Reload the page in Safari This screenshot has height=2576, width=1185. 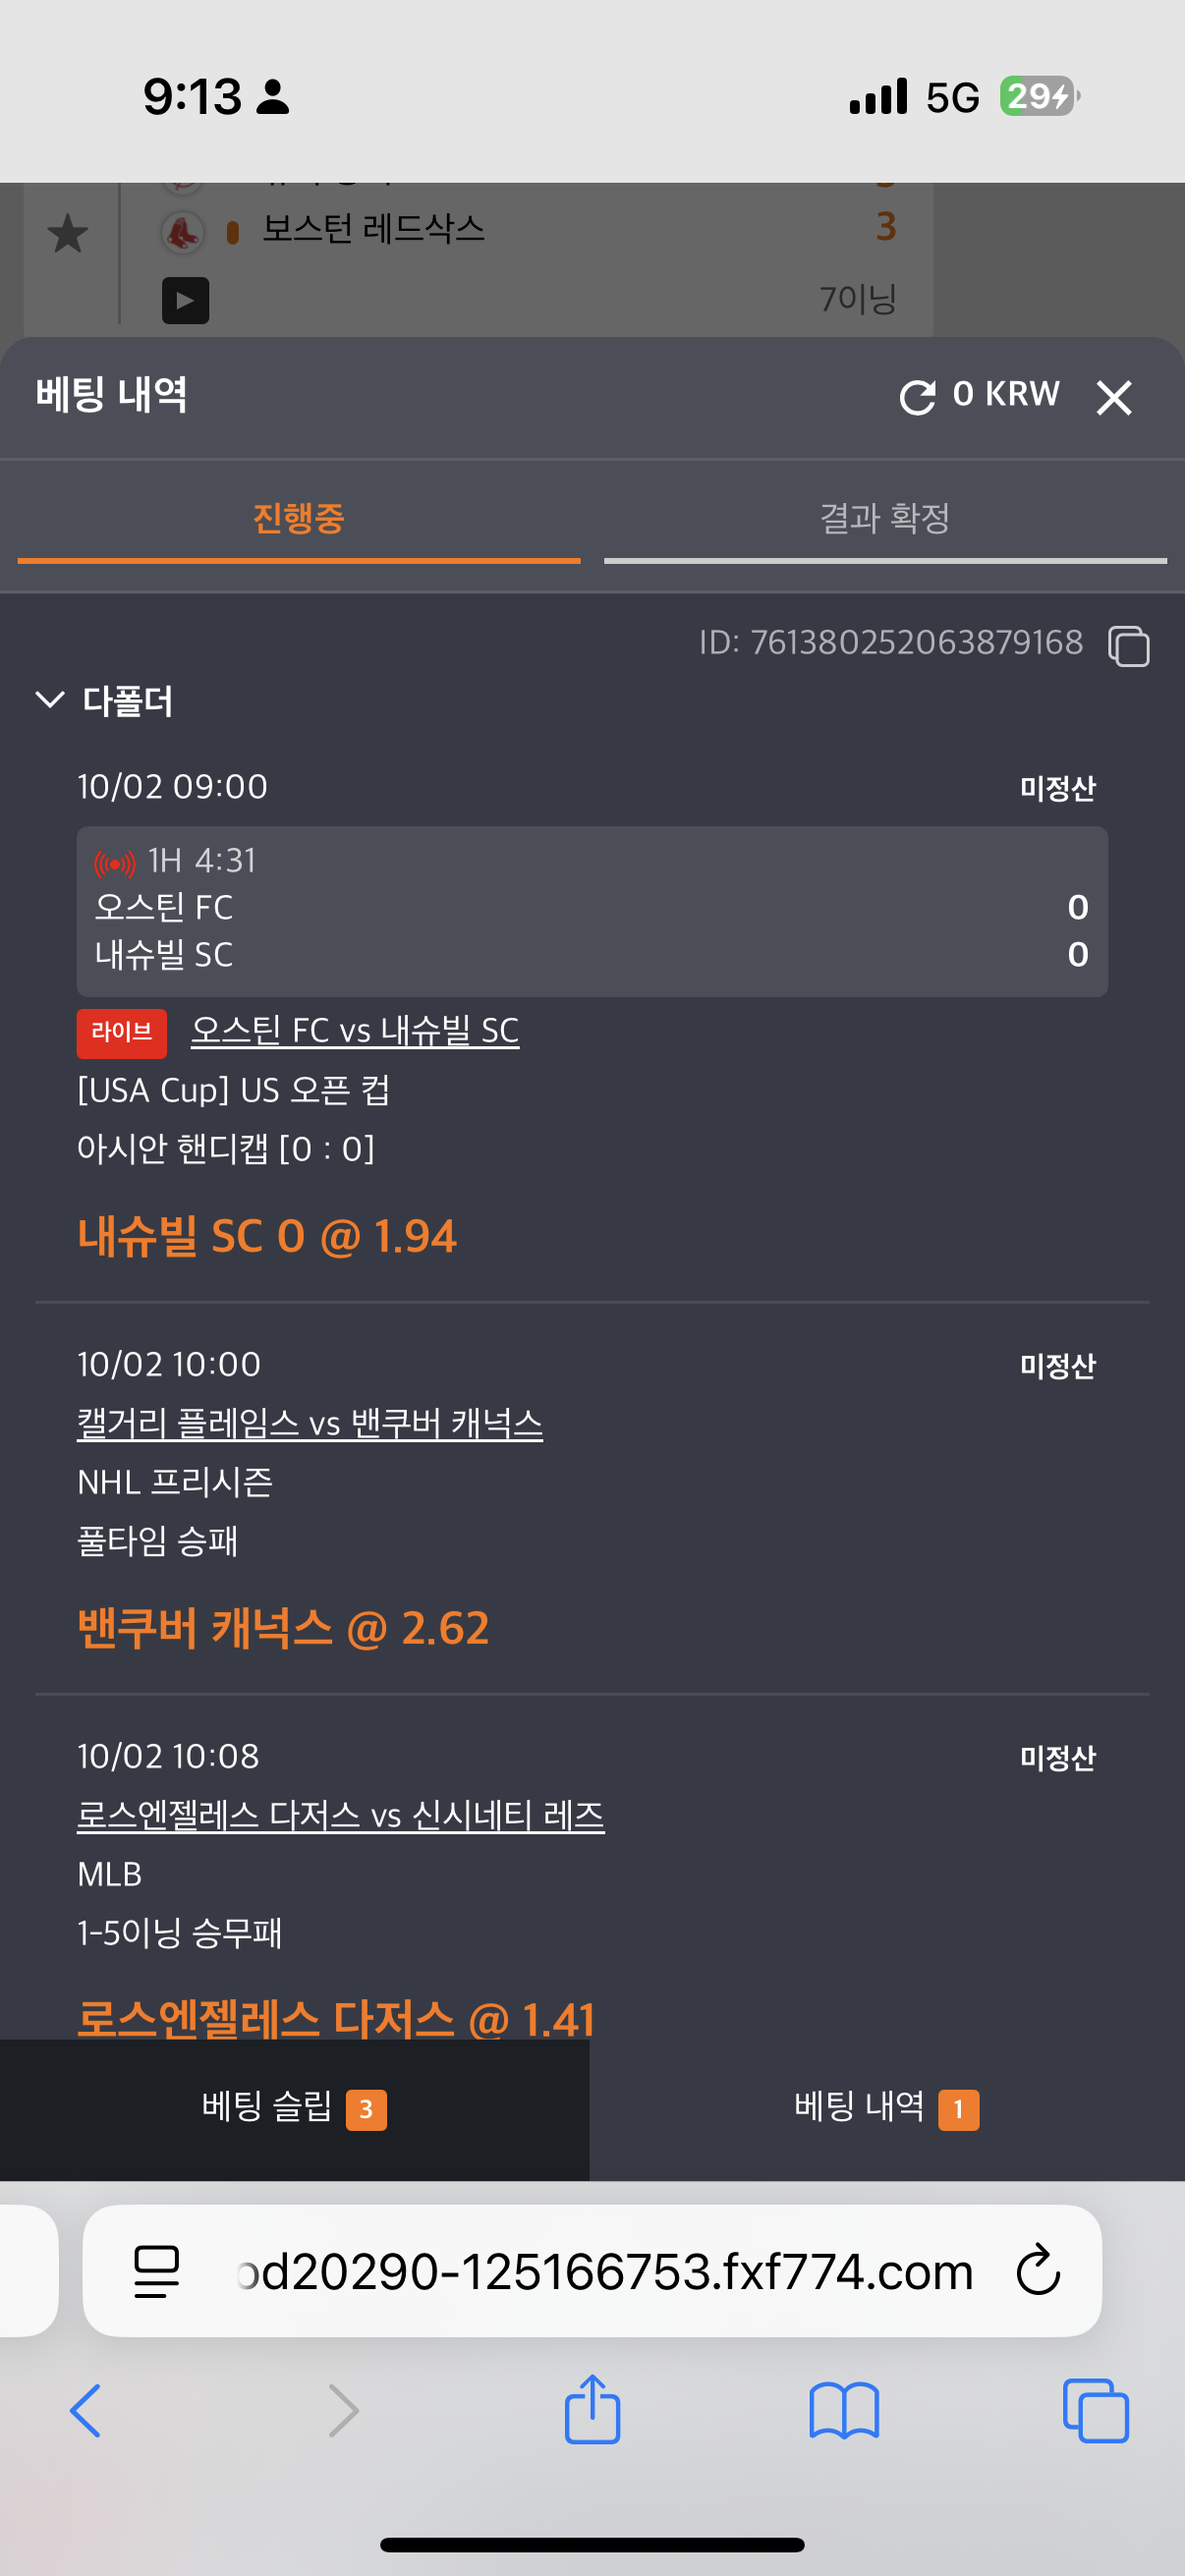pos(1038,2270)
